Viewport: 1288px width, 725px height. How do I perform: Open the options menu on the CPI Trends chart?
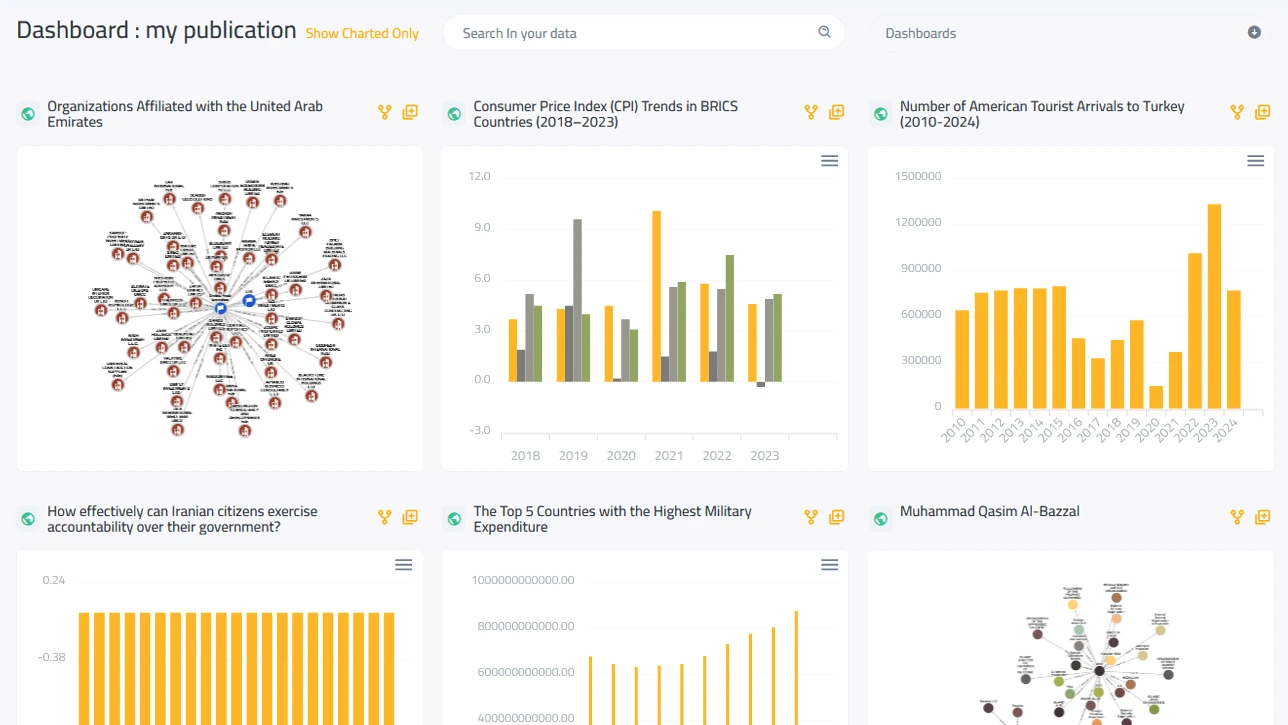(829, 160)
